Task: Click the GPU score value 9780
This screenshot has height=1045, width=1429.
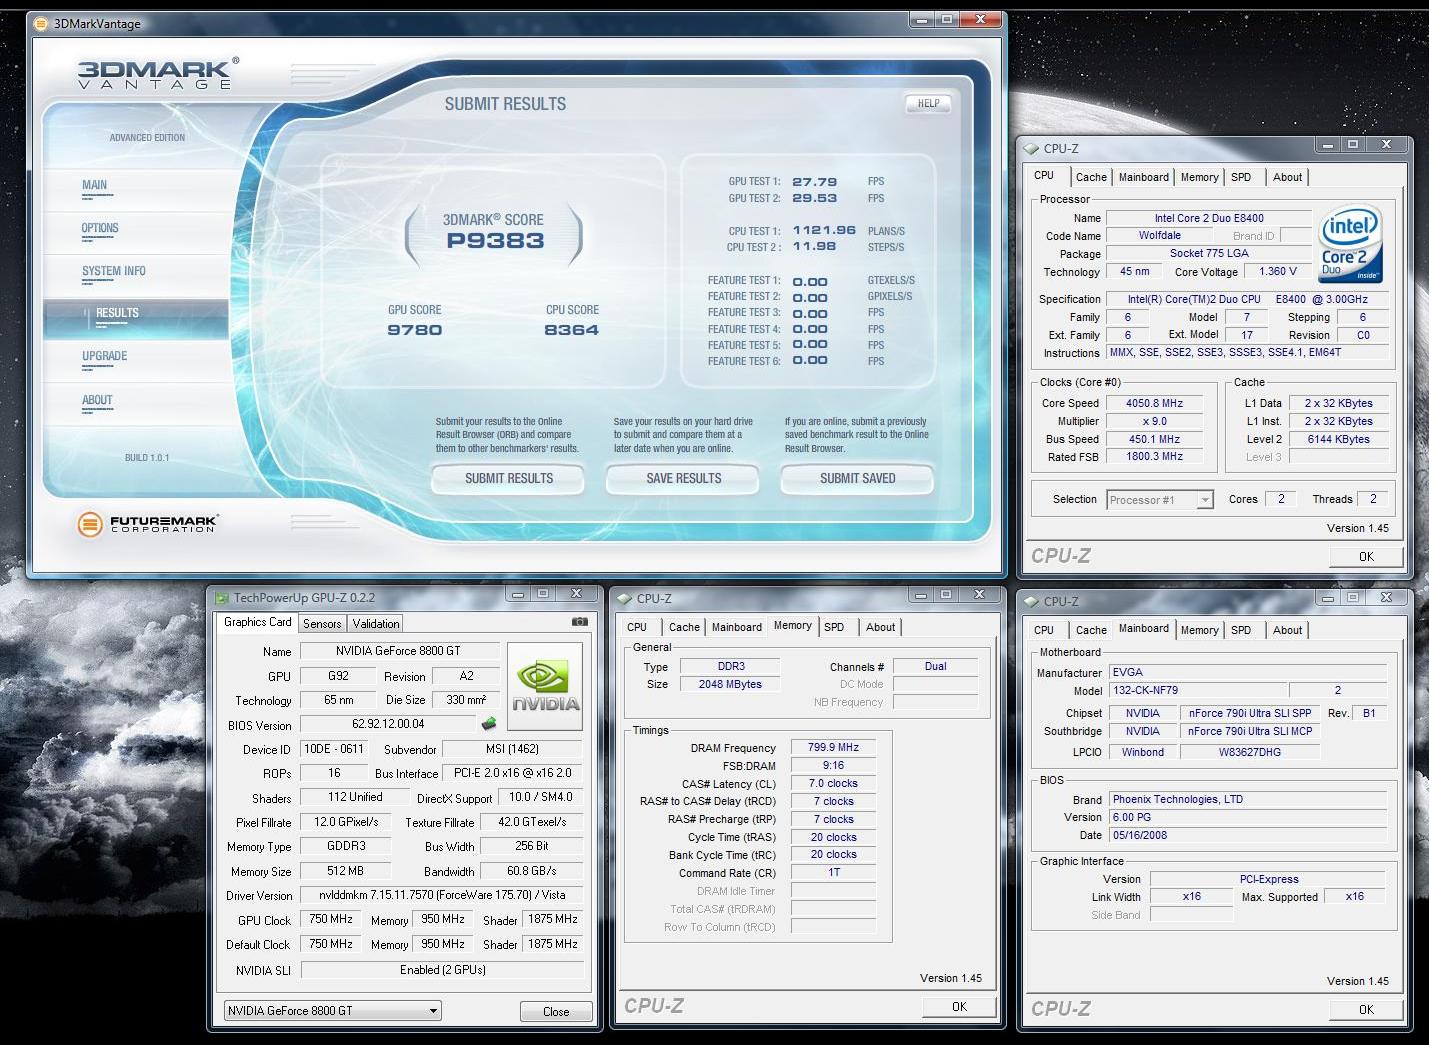Action: click(x=414, y=330)
